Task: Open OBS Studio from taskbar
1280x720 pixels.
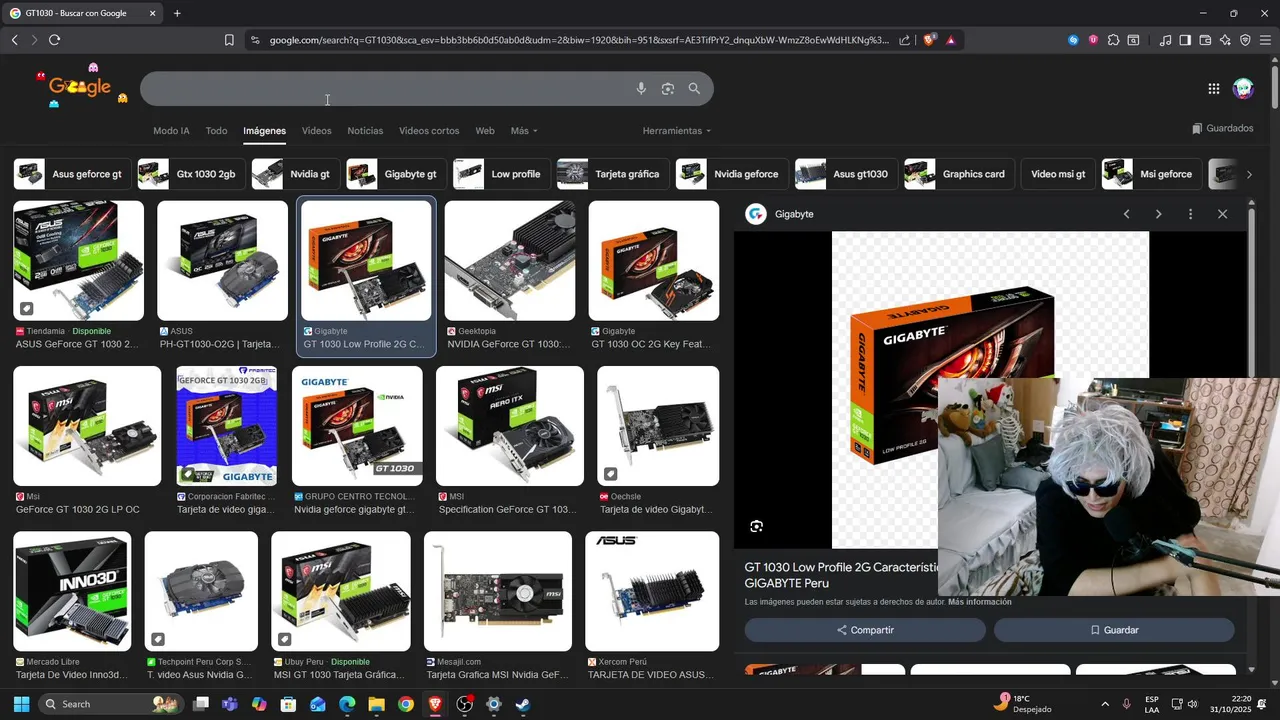Action: [x=464, y=704]
